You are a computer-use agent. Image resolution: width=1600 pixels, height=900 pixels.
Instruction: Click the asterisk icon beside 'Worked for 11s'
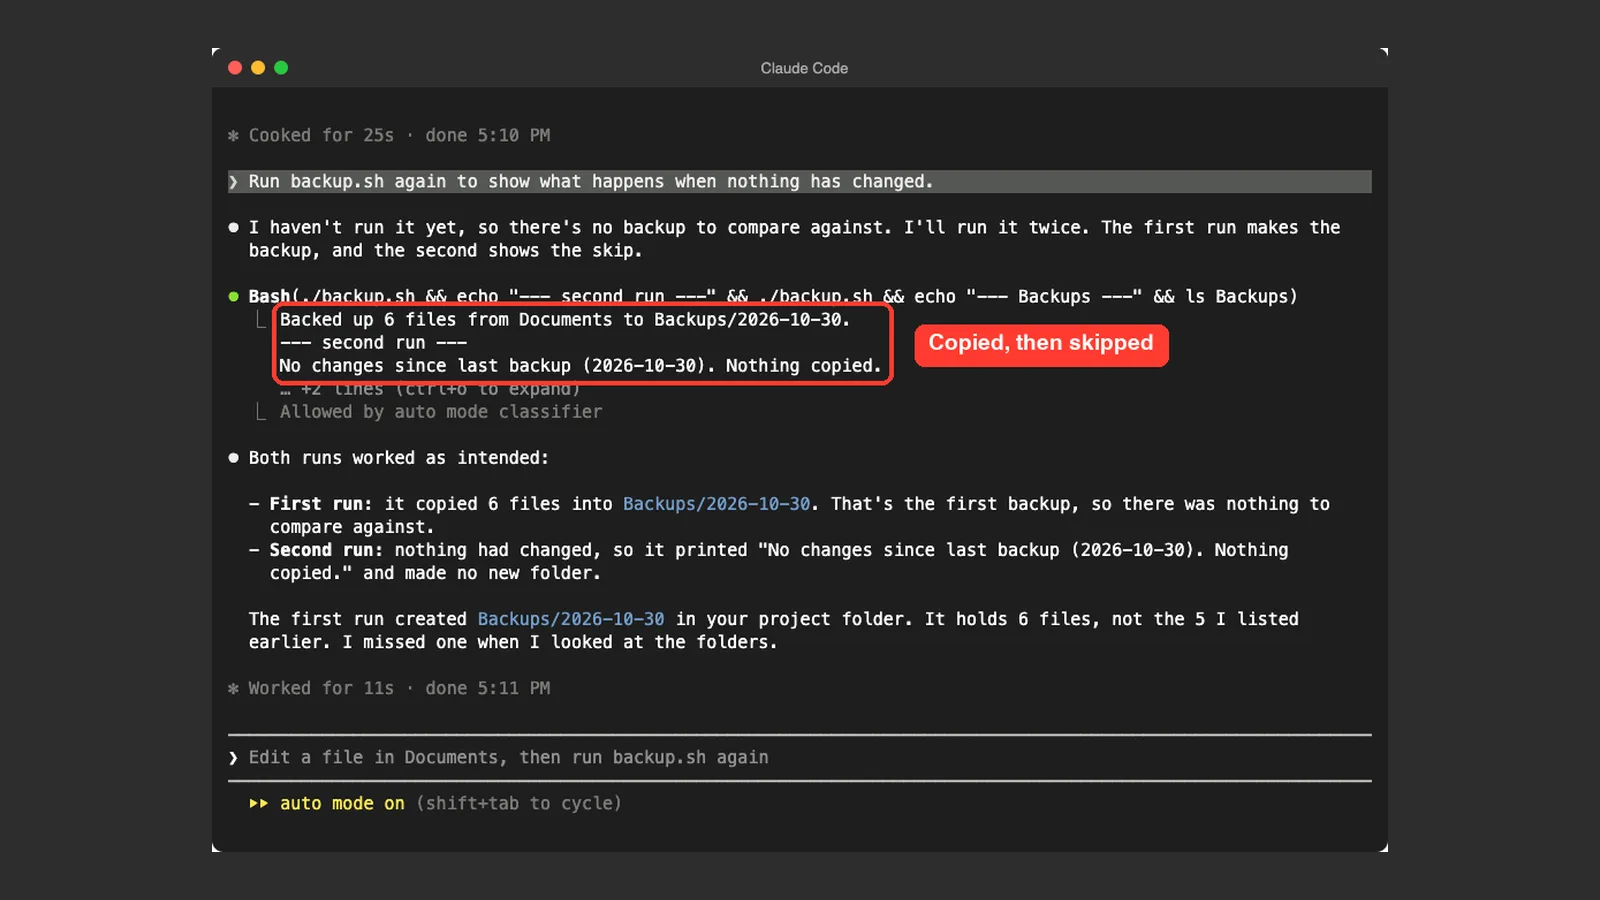(233, 689)
